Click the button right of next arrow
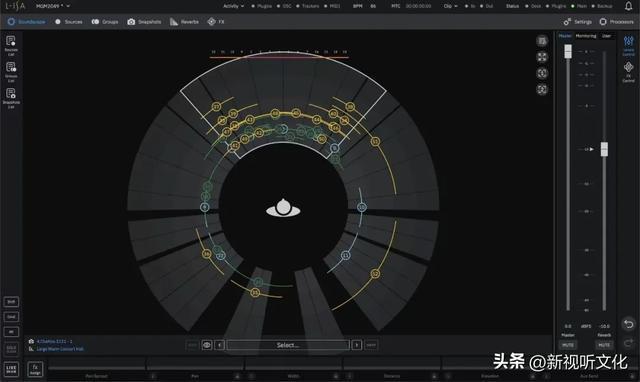This screenshot has width=640, height=382. [371, 345]
